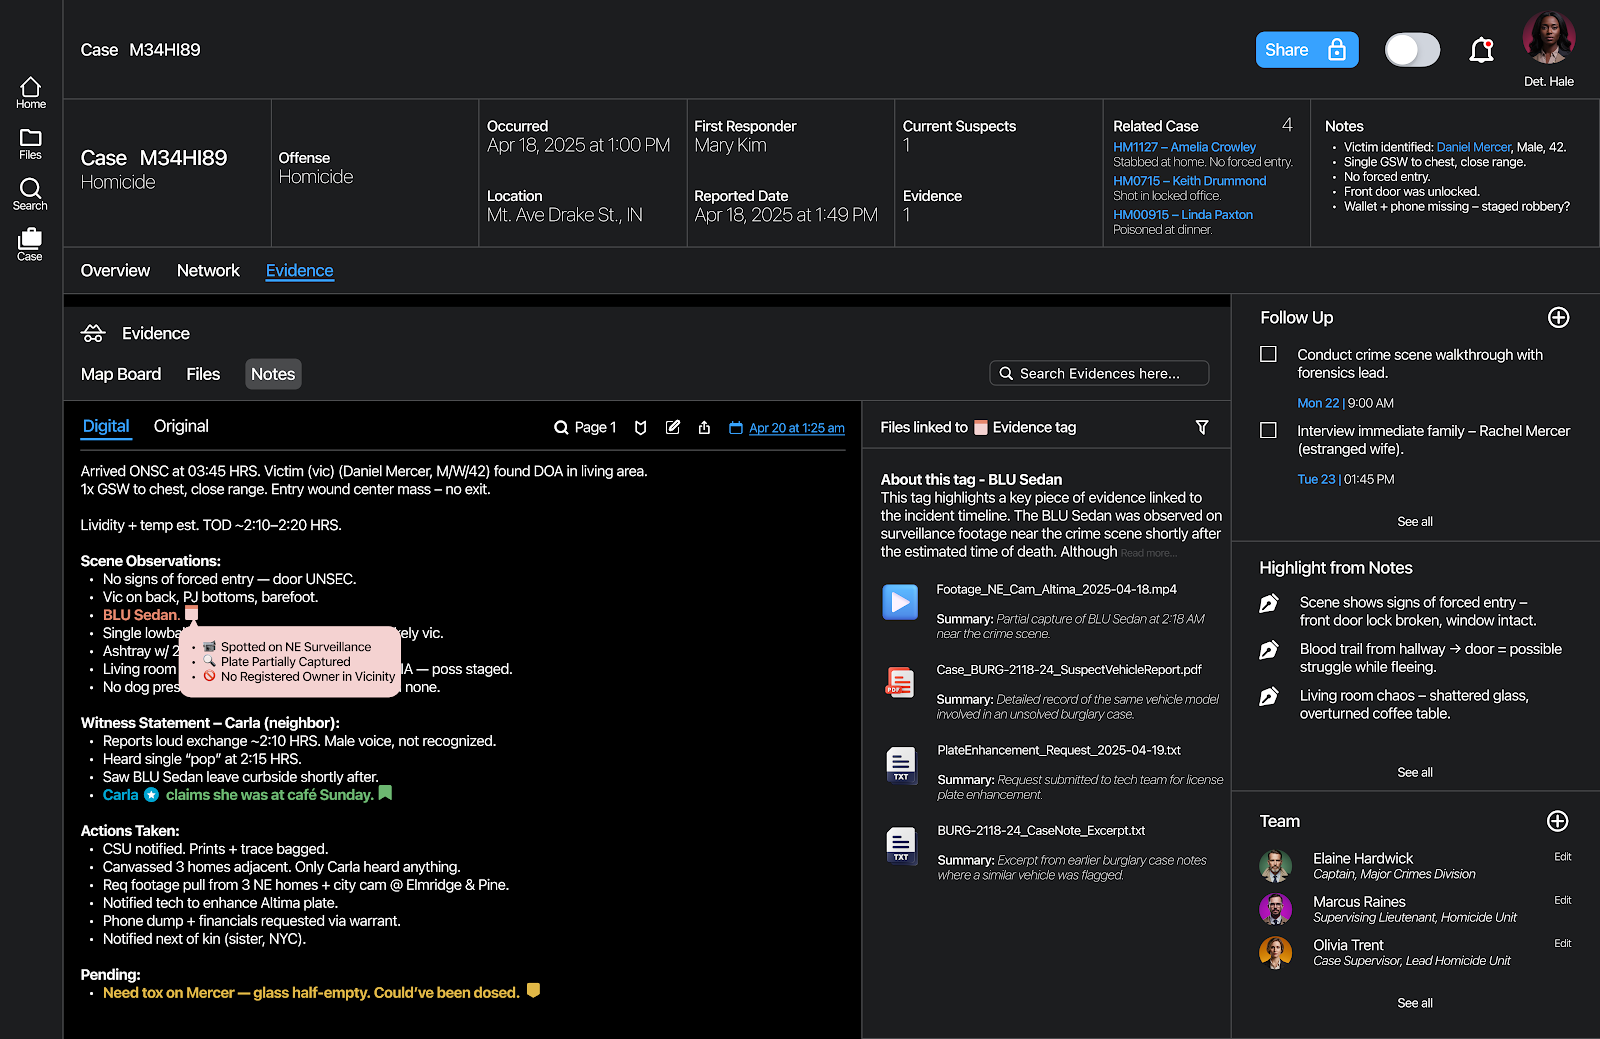1600x1039 pixels.
Task: Toggle the switch next to Share
Action: click(x=1412, y=50)
